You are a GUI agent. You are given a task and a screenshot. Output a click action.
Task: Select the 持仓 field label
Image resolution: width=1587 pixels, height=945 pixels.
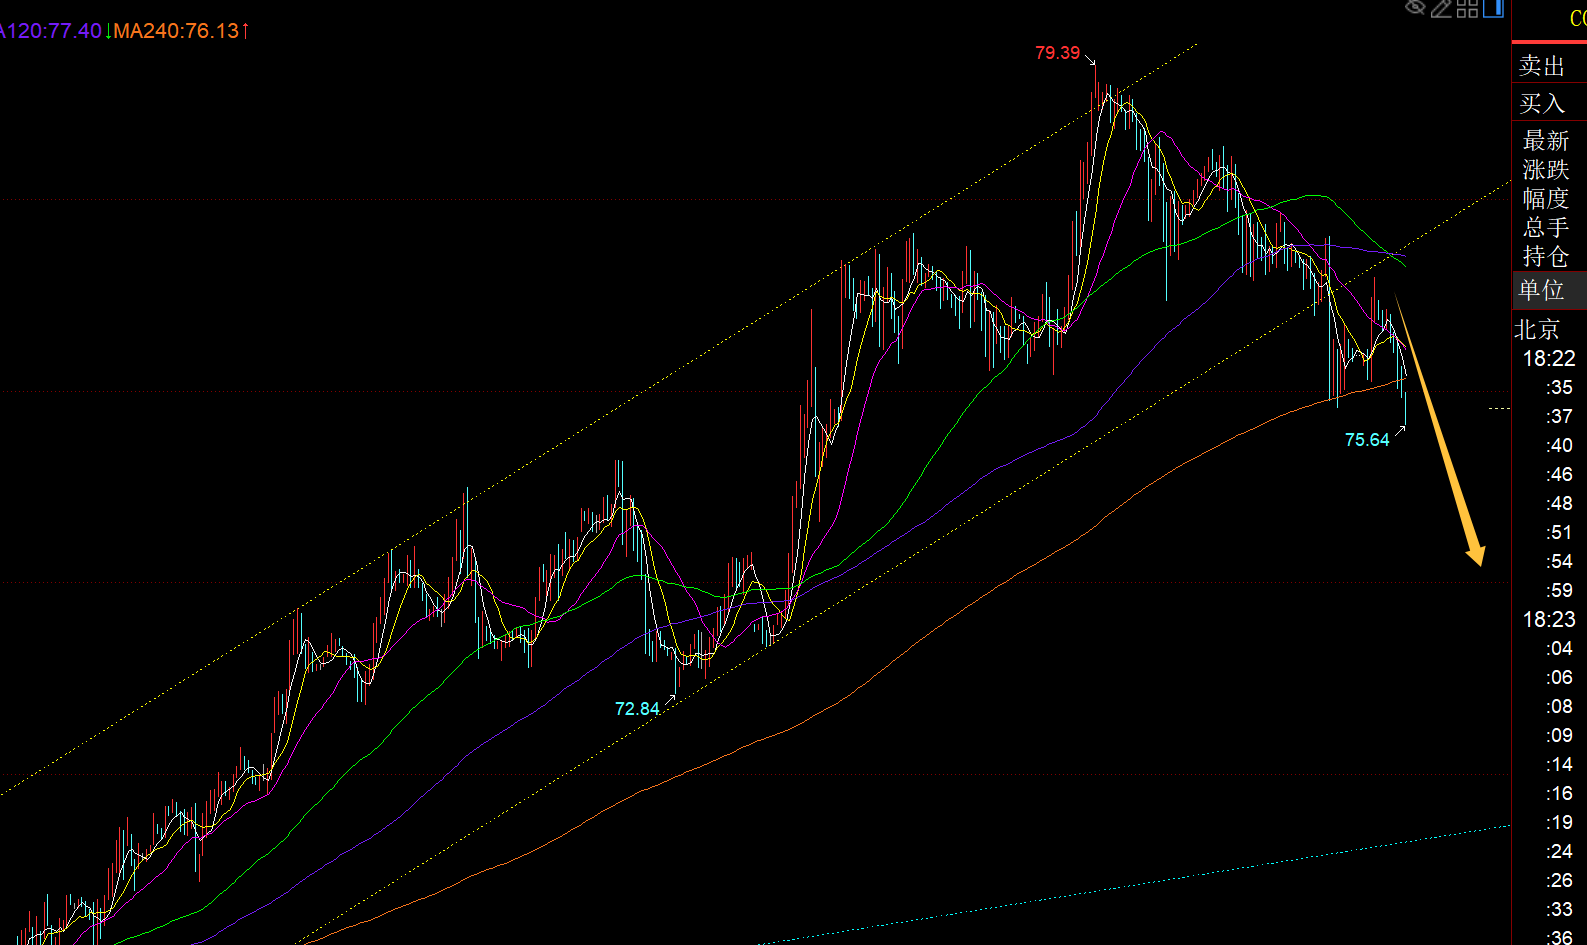pyautogui.click(x=1546, y=257)
